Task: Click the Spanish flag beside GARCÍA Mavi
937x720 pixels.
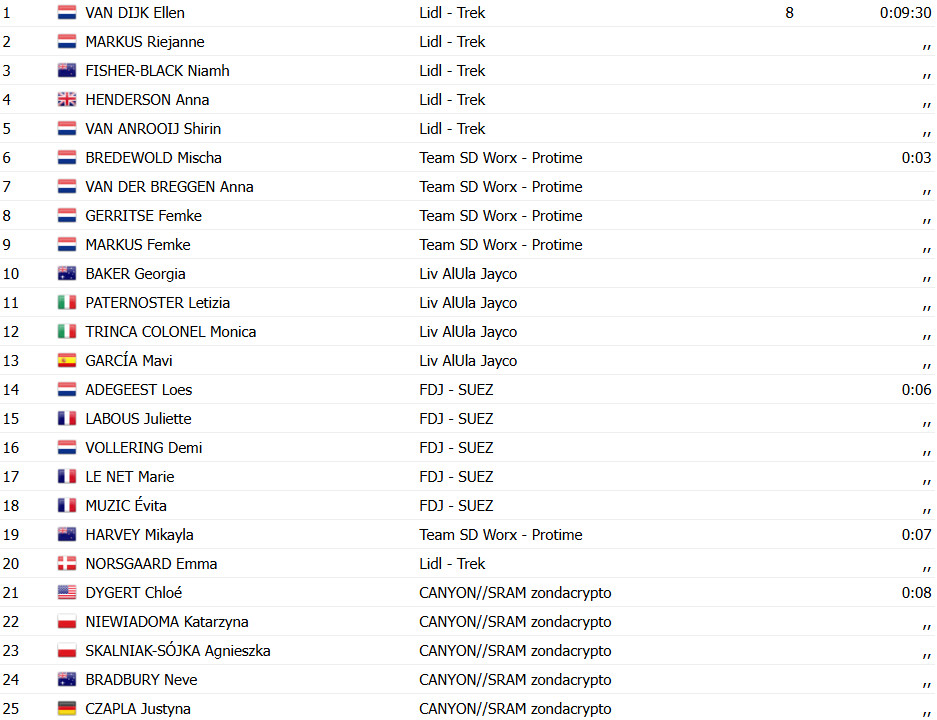Action: coord(67,360)
